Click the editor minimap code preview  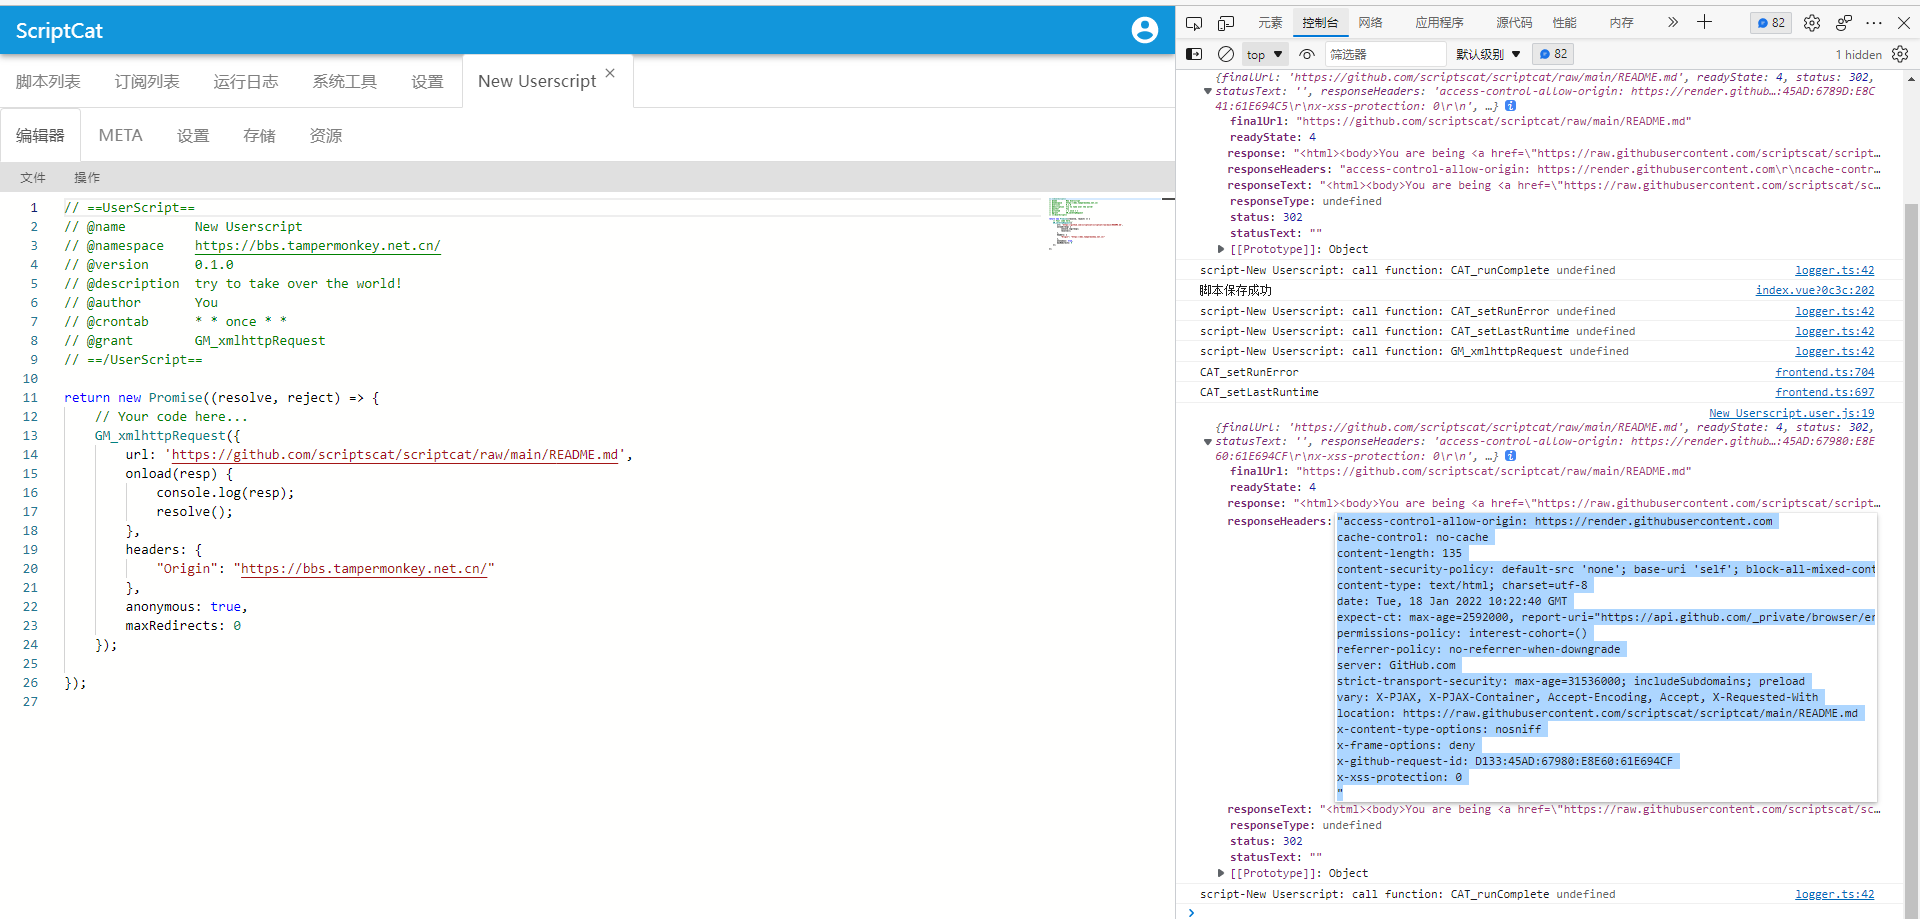coord(1086,222)
